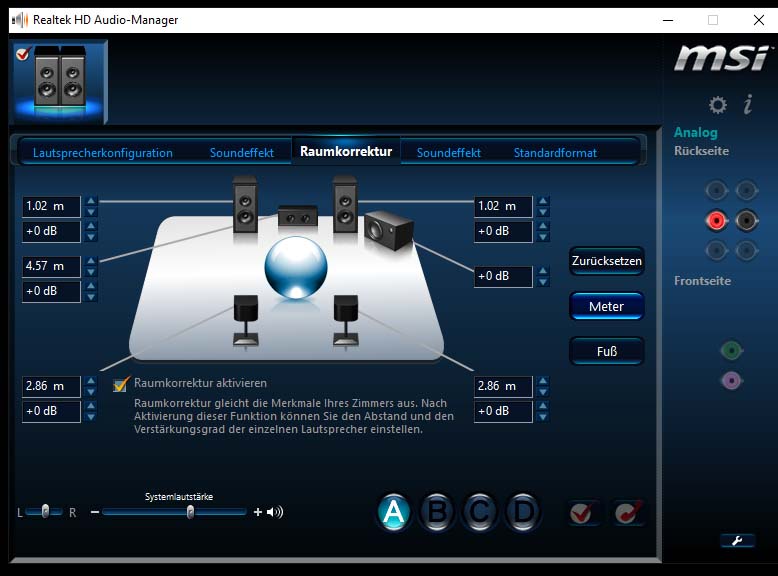
Task: Click the front left speaker in room
Action: click(245, 204)
